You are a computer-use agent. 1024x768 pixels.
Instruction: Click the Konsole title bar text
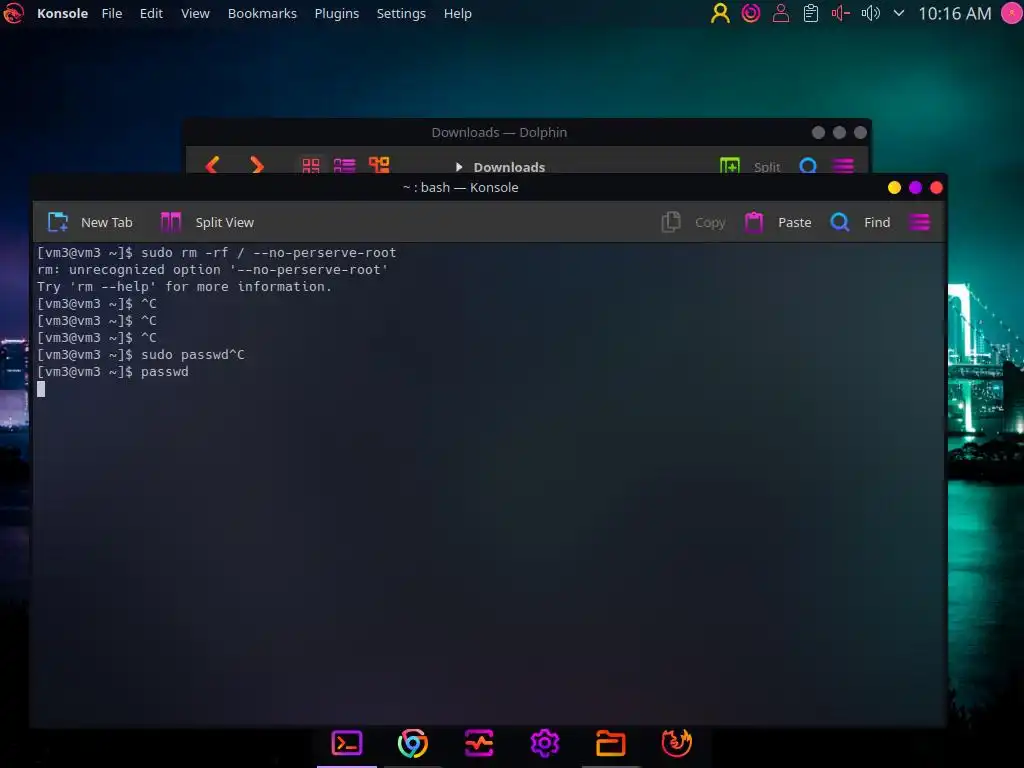[x=460, y=187]
